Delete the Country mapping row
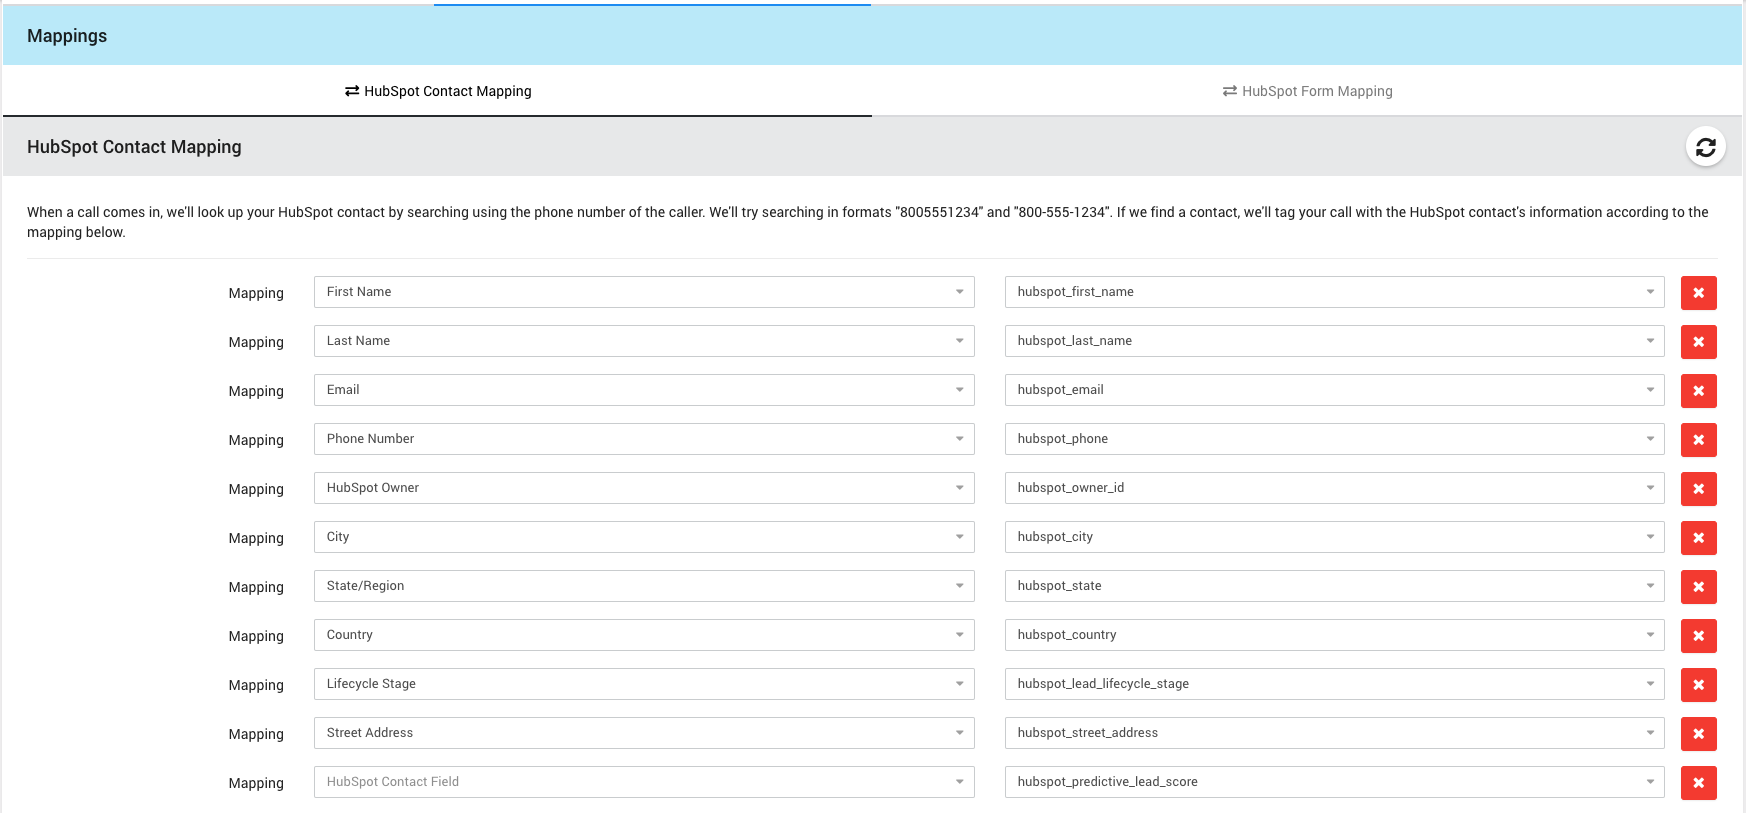 (1698, 636)
